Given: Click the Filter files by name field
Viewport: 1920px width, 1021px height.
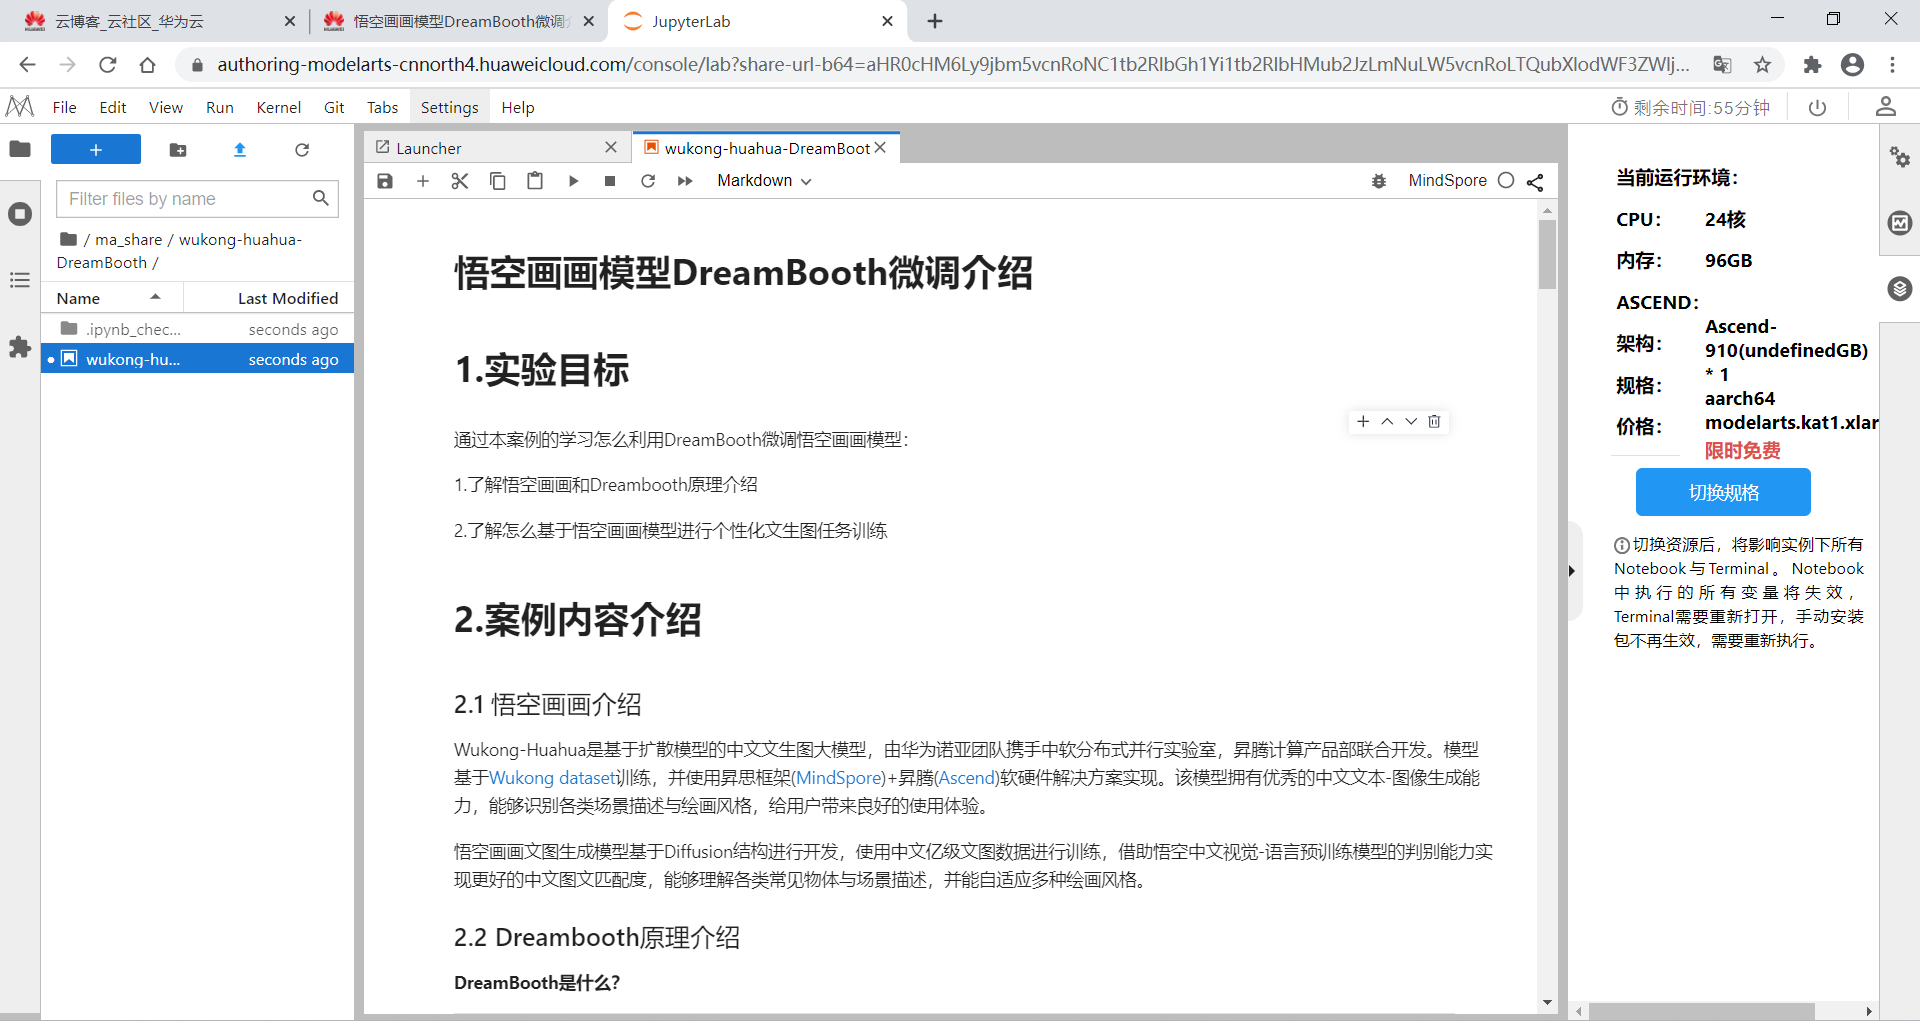Looking at the screenshot, I should pyautogui.click(x=197, y=199).
